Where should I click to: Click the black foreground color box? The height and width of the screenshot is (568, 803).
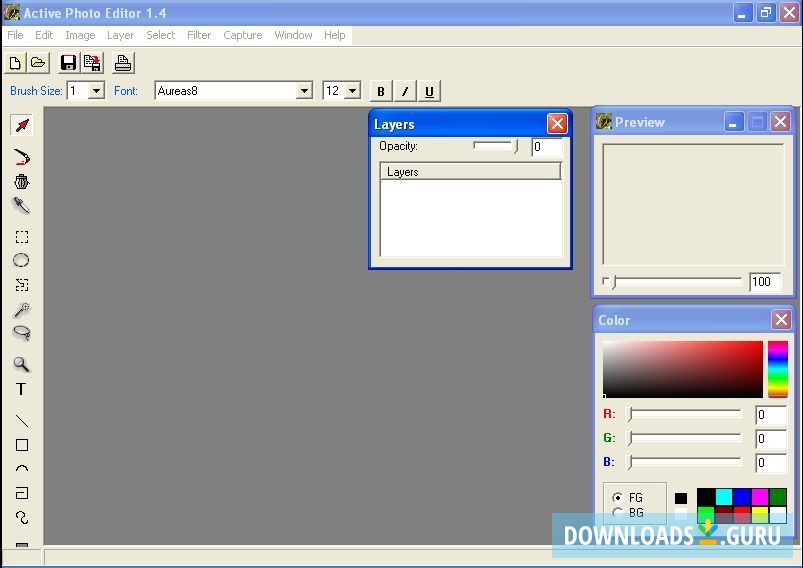[681, 498]
